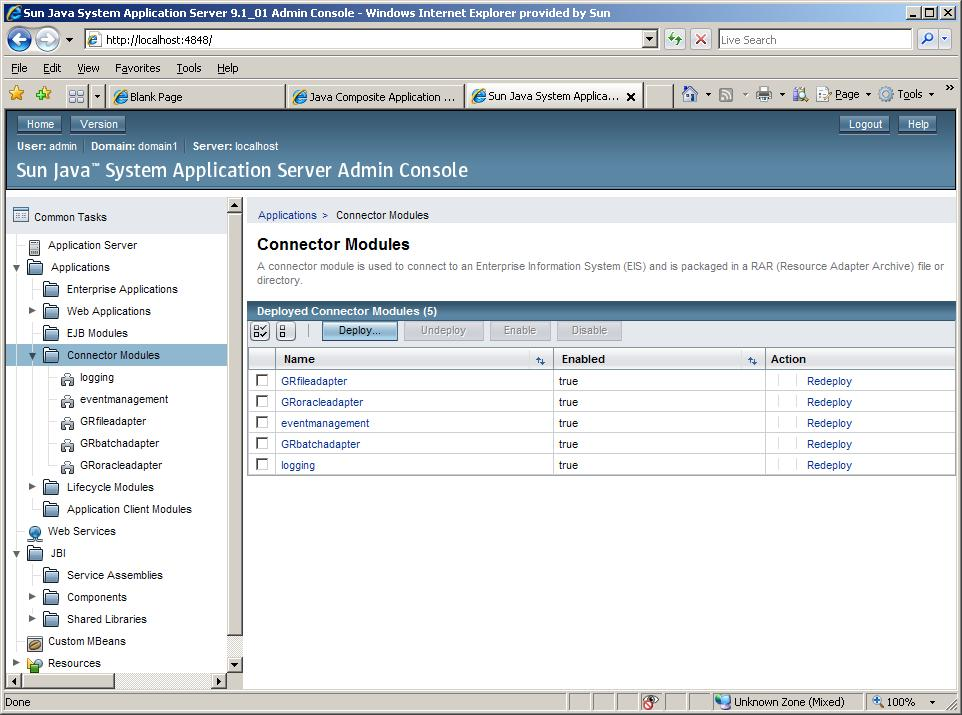Viewport: 962px width, 715px height.
Task: Click the GRoracleadapter connector icon in tree
Action: (x=67, y=467)
